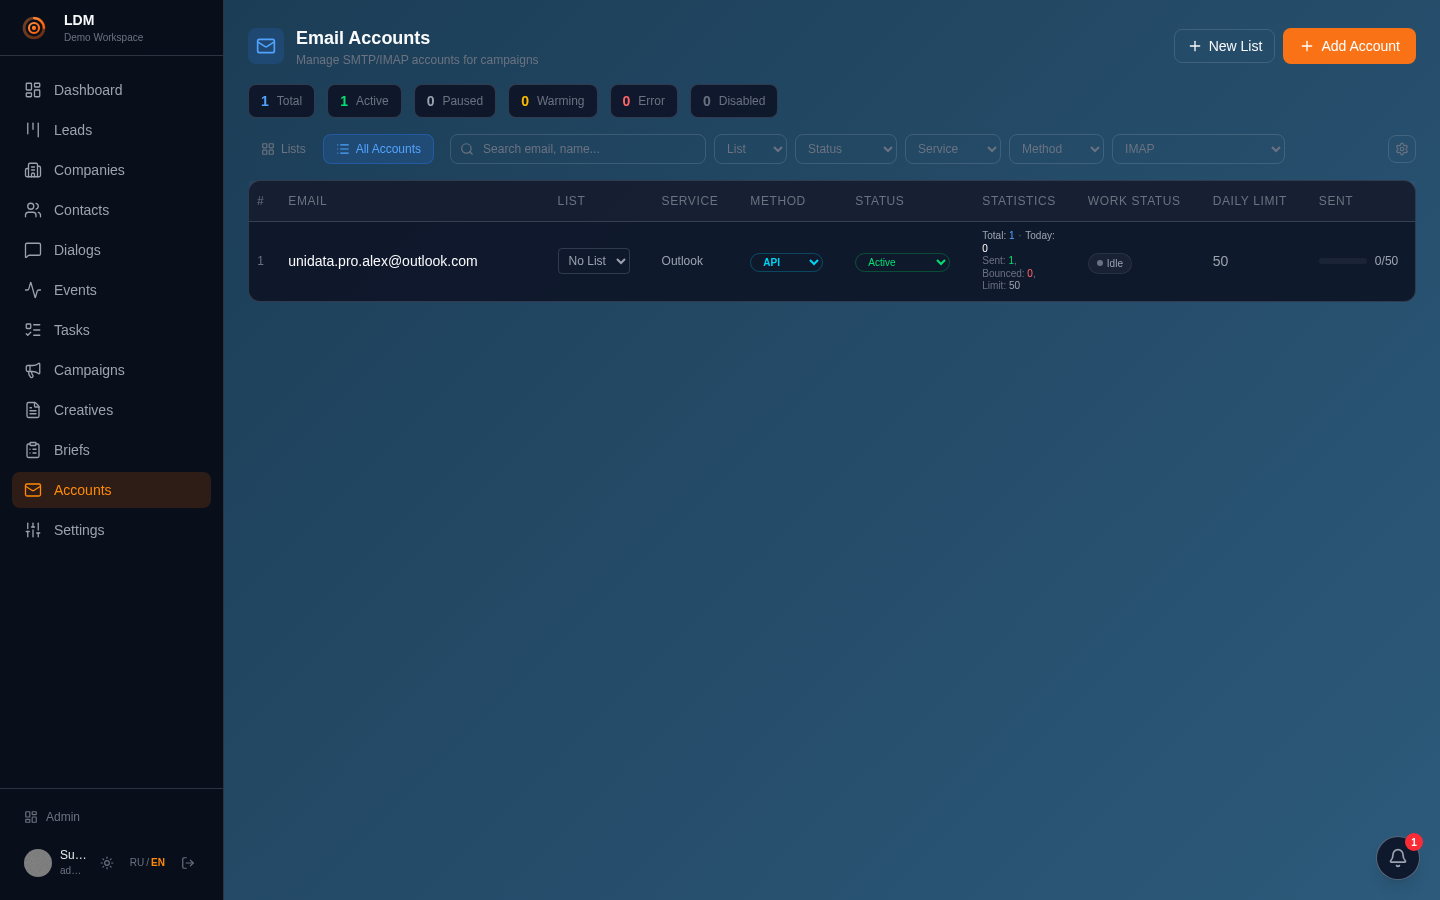Click the user avatar

click(x=38, y=863)
